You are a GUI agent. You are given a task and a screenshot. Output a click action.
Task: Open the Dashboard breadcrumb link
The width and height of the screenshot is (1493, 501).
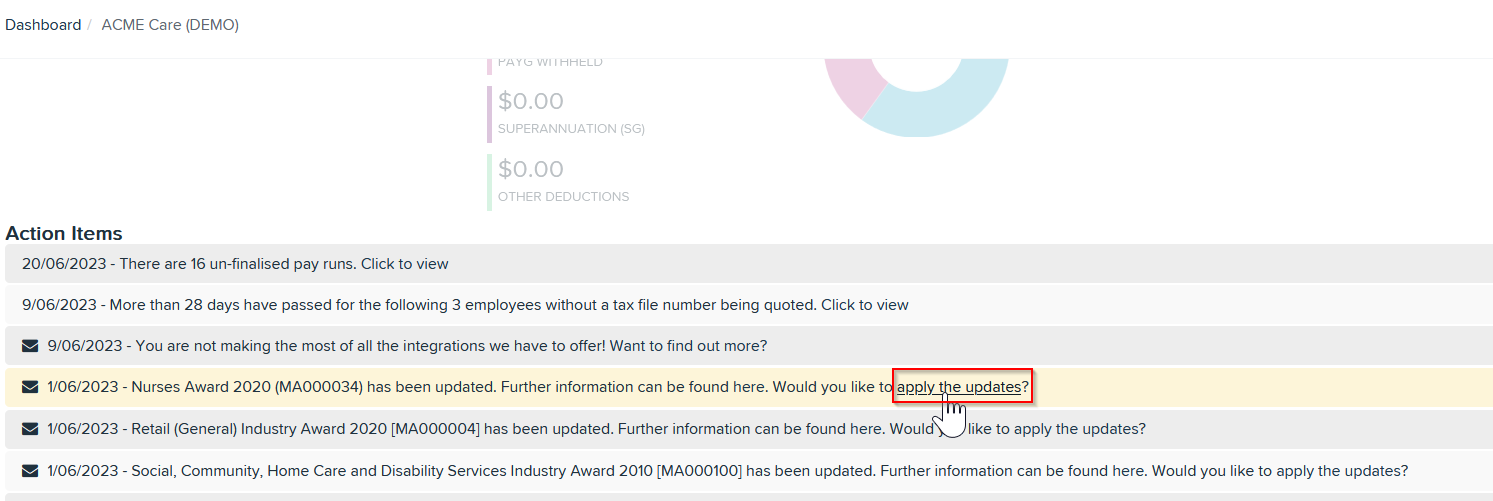click(x=43, y=25)
